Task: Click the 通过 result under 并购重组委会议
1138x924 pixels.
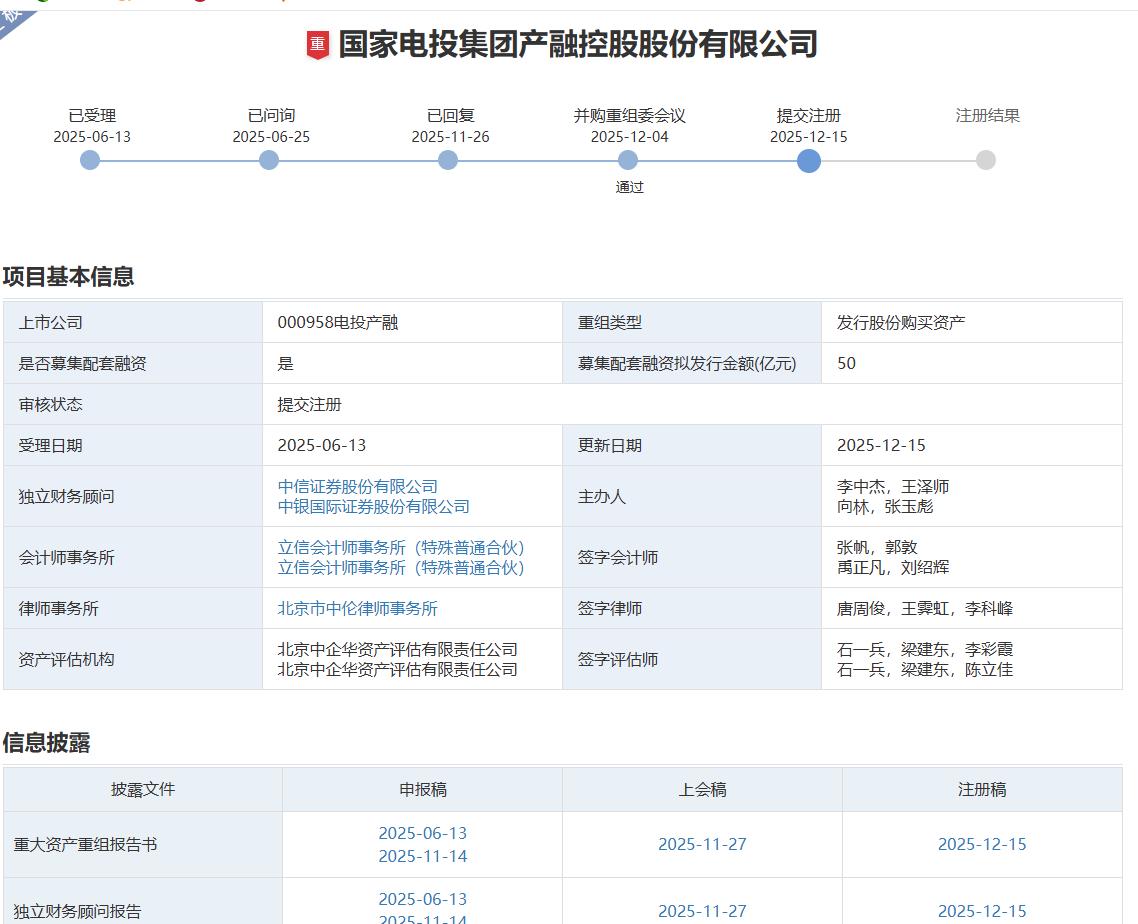Action: coord(629,187)
